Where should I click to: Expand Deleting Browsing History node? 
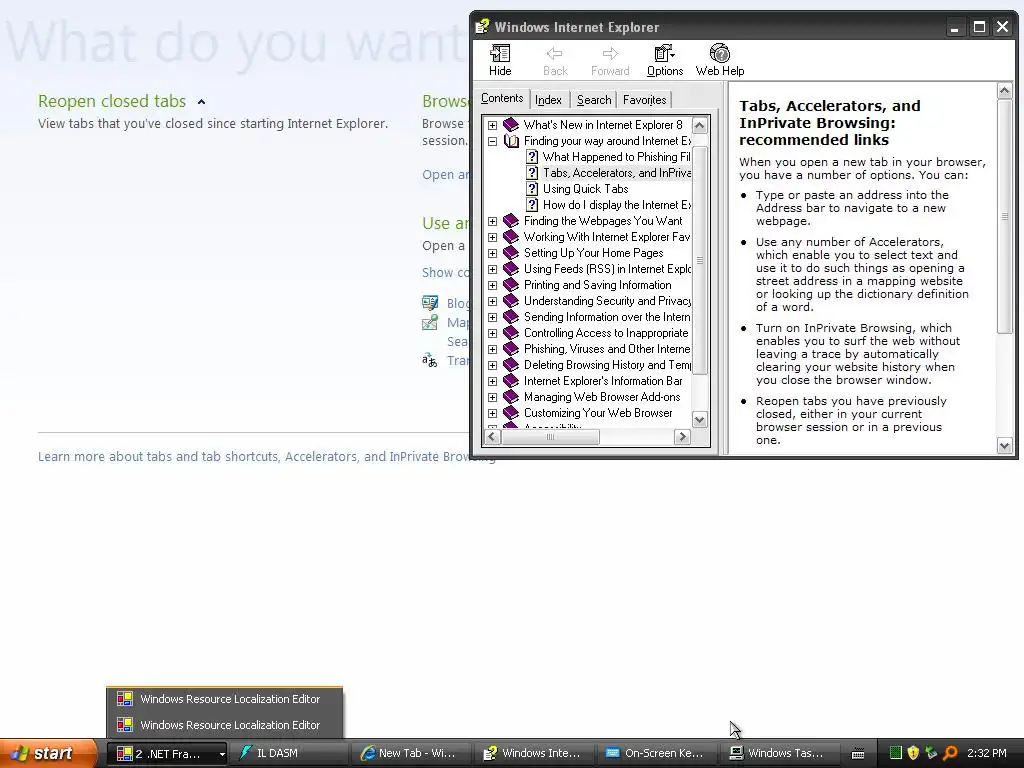click(492, 365)
